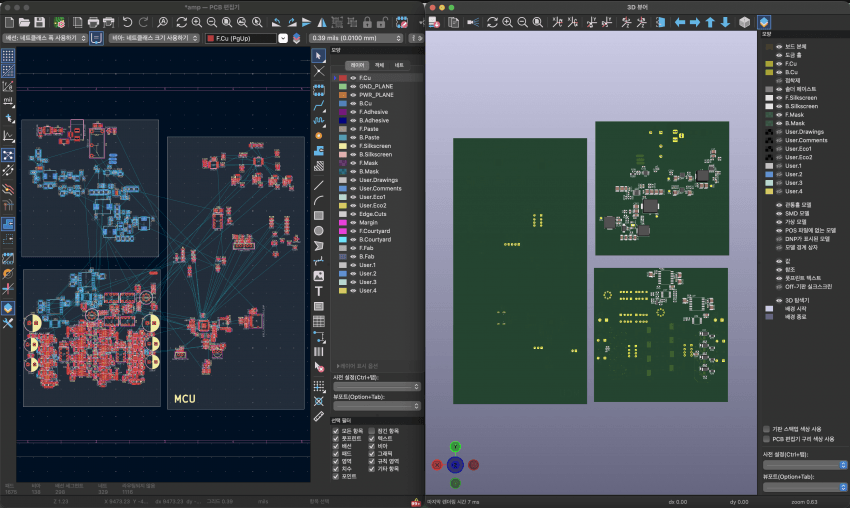Toggle orthographic projection cube in 3D viewer
This screenshot has width=850, height=508.
(x=744, y=22)
